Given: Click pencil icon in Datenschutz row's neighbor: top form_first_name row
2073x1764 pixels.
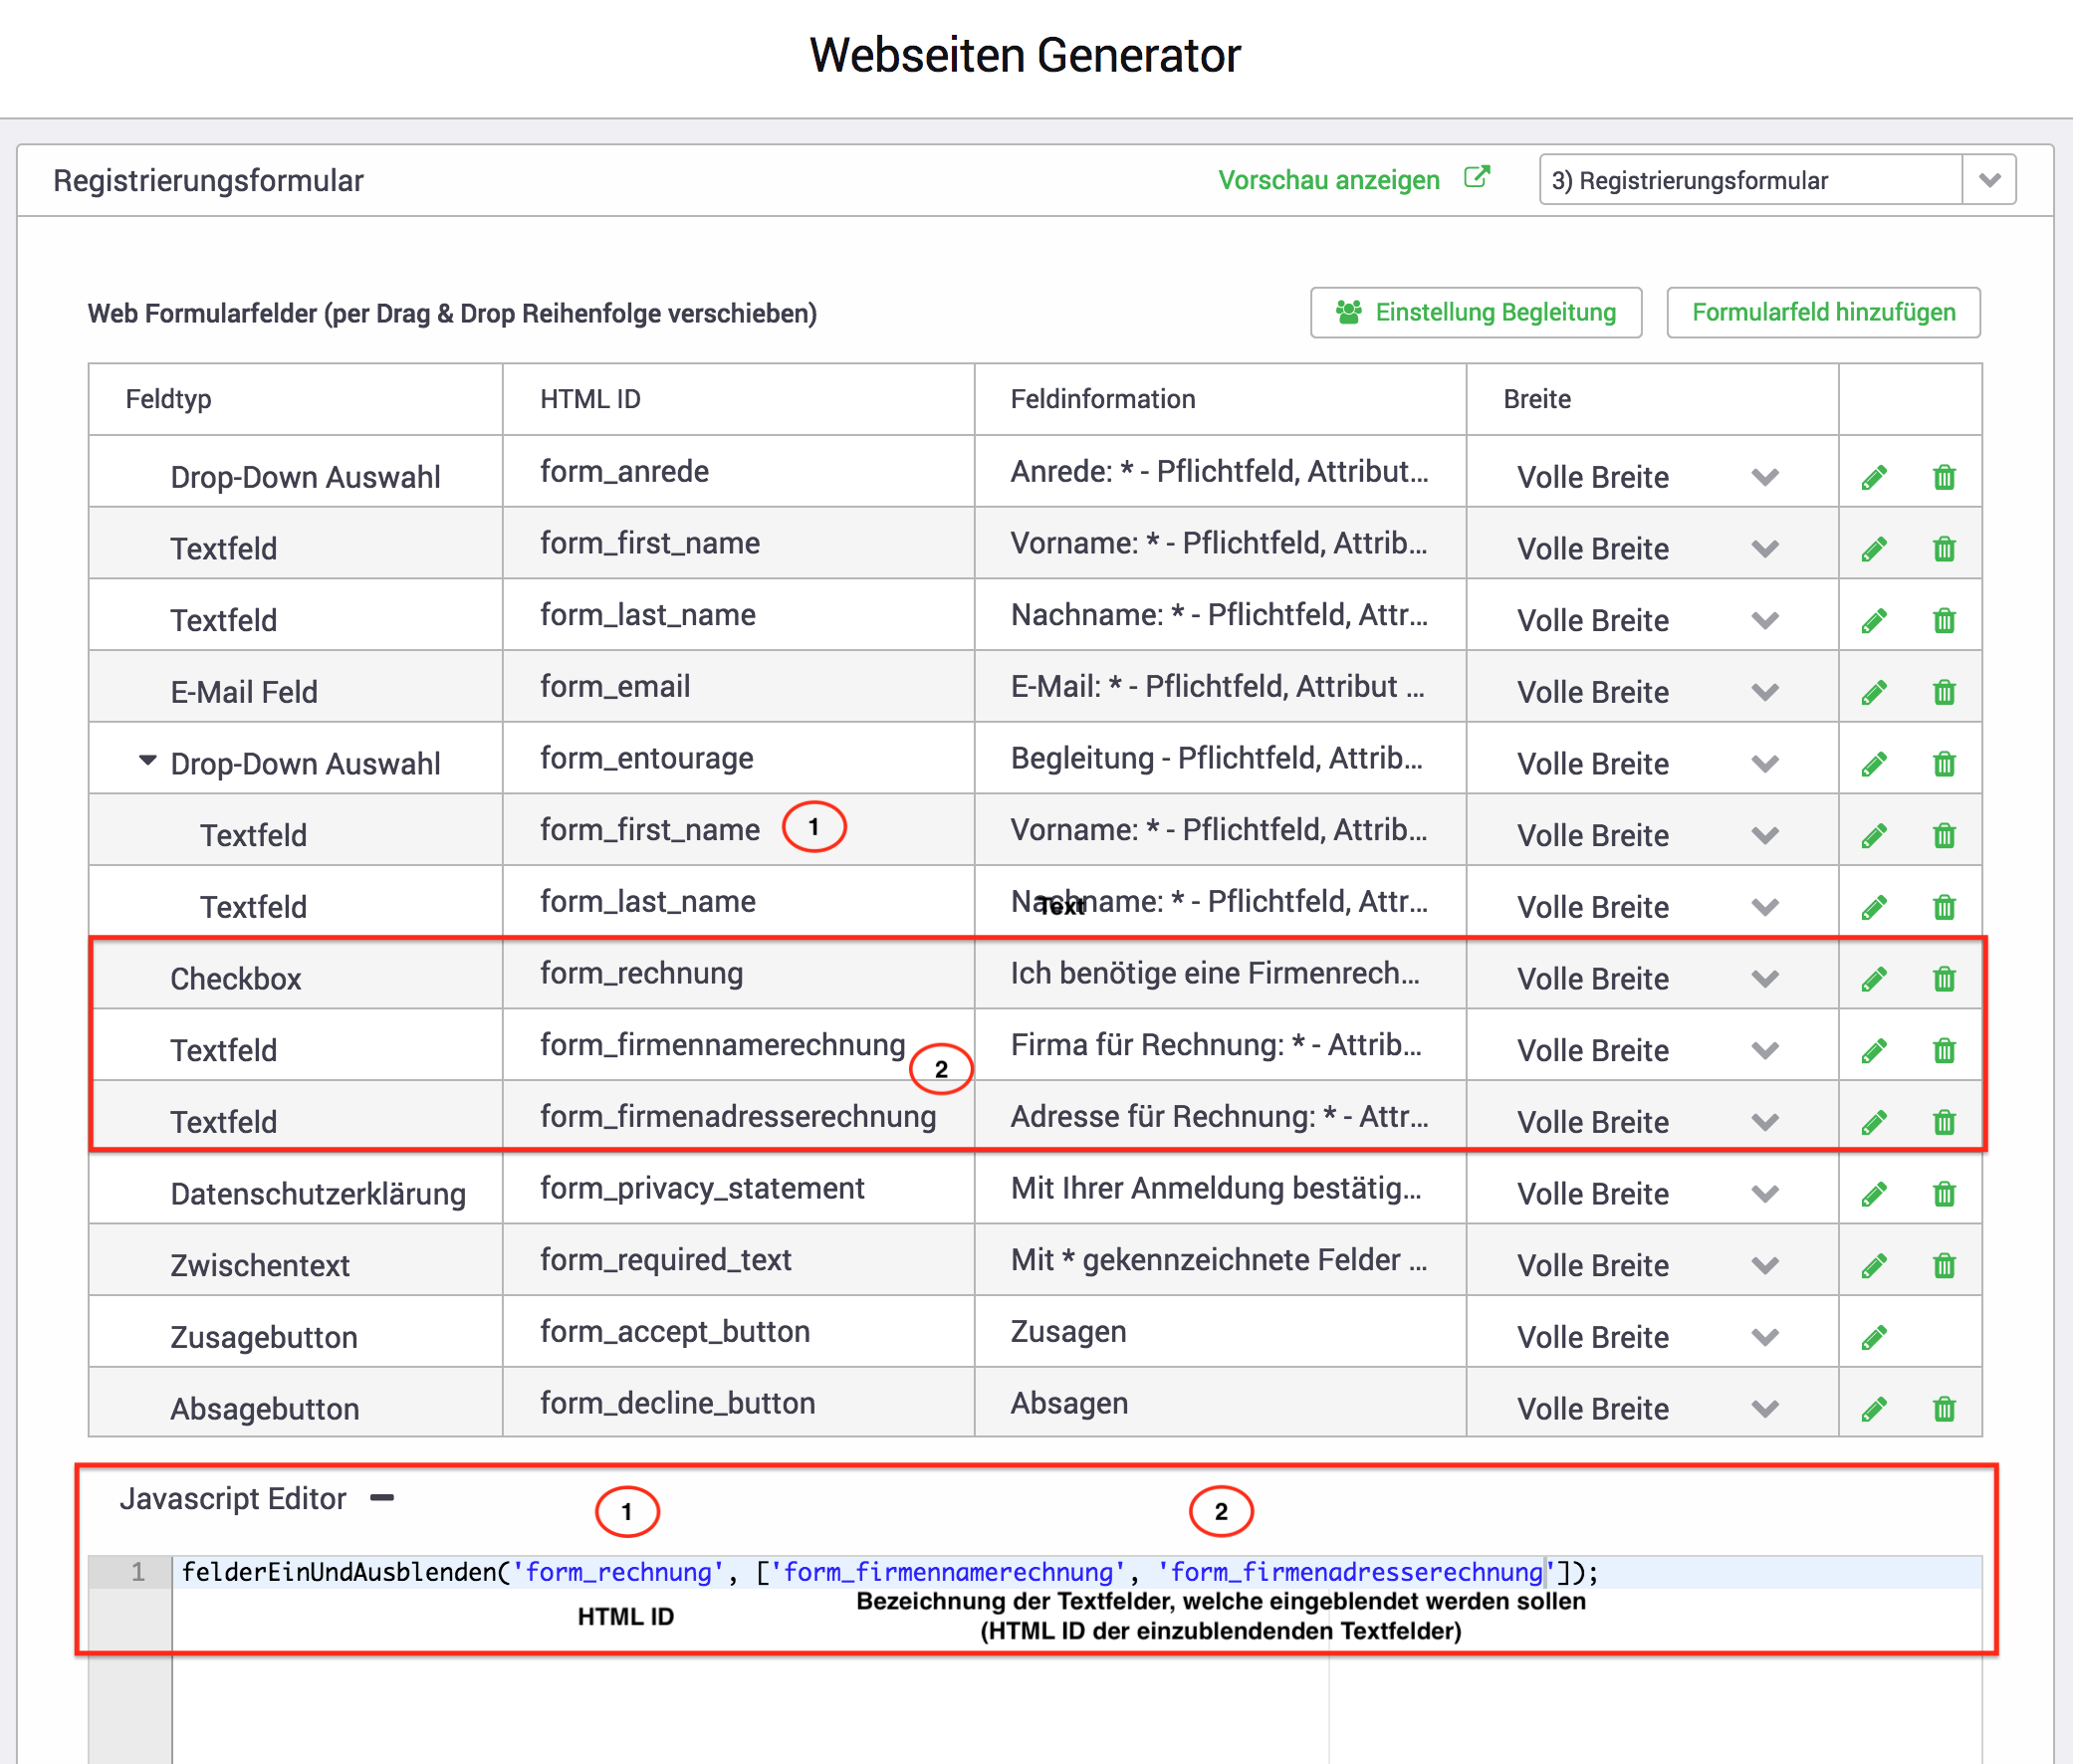Looking at the screenshot, I should (1874, 549).
